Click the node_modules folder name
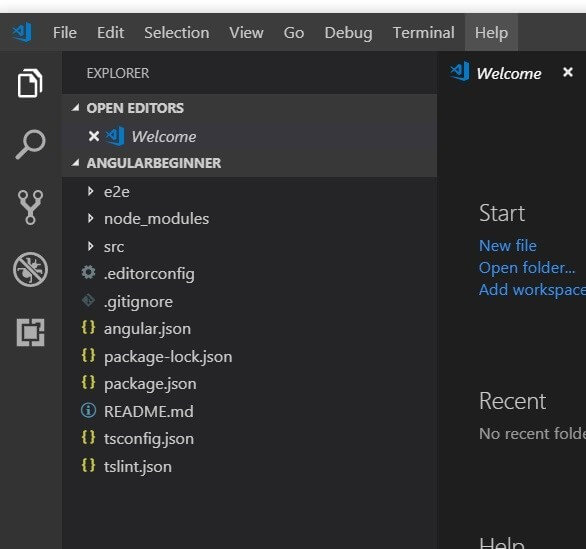Image resolution: width=586 pixels, height=549 pixels. 157,219
